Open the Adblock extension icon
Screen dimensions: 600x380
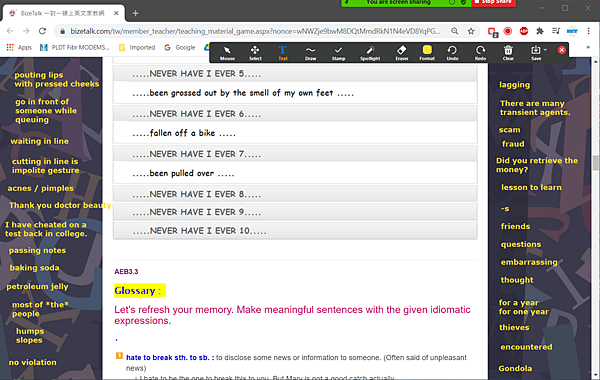(524, 31)
